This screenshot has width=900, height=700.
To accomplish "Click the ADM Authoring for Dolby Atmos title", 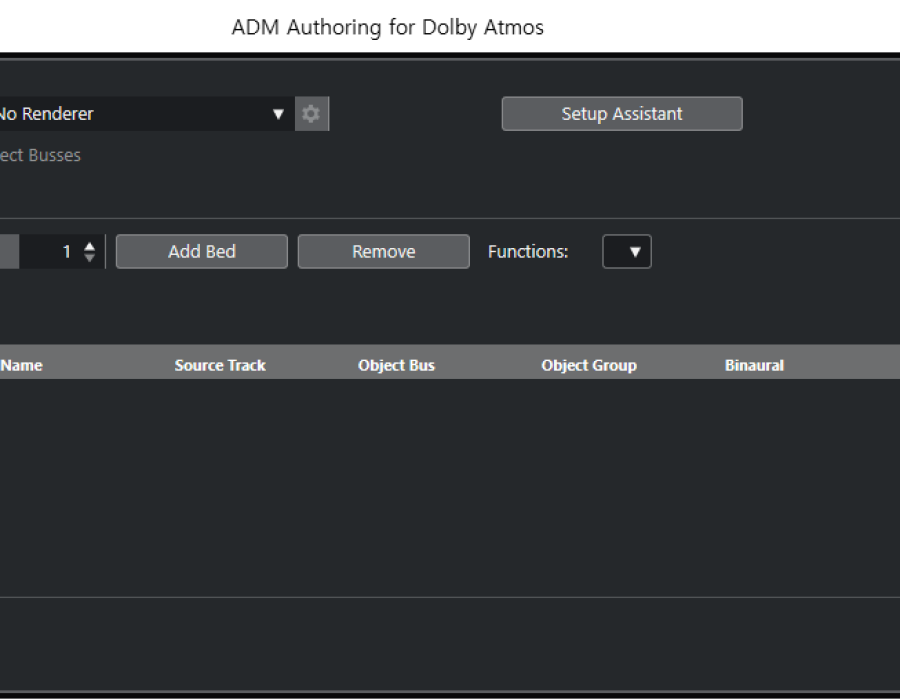I will tap(387, 27).
